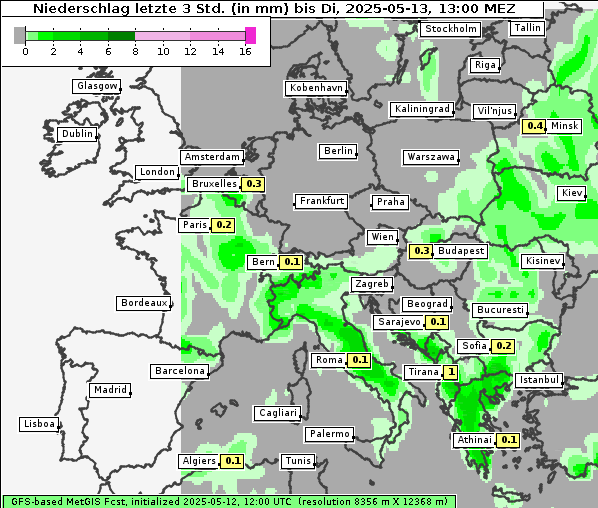Select the Kisinev label
The width and height of the screenshot is (598, 508).
click(543, 261)
